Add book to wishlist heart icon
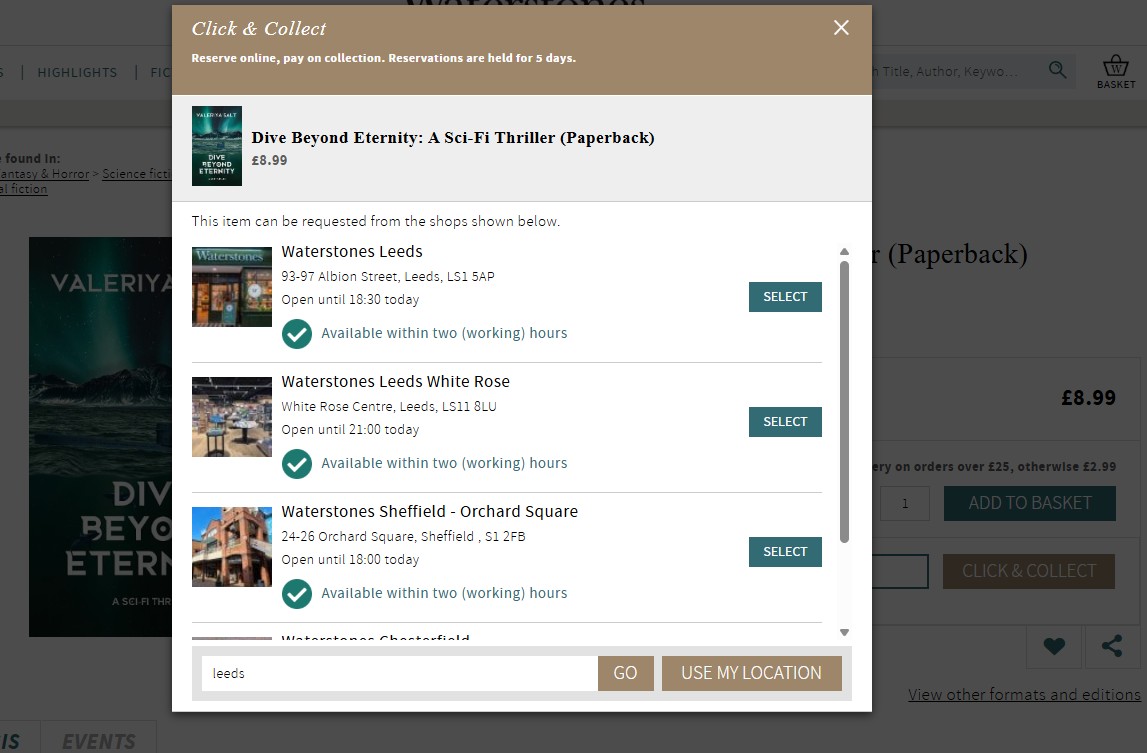 click(1054, 646)
